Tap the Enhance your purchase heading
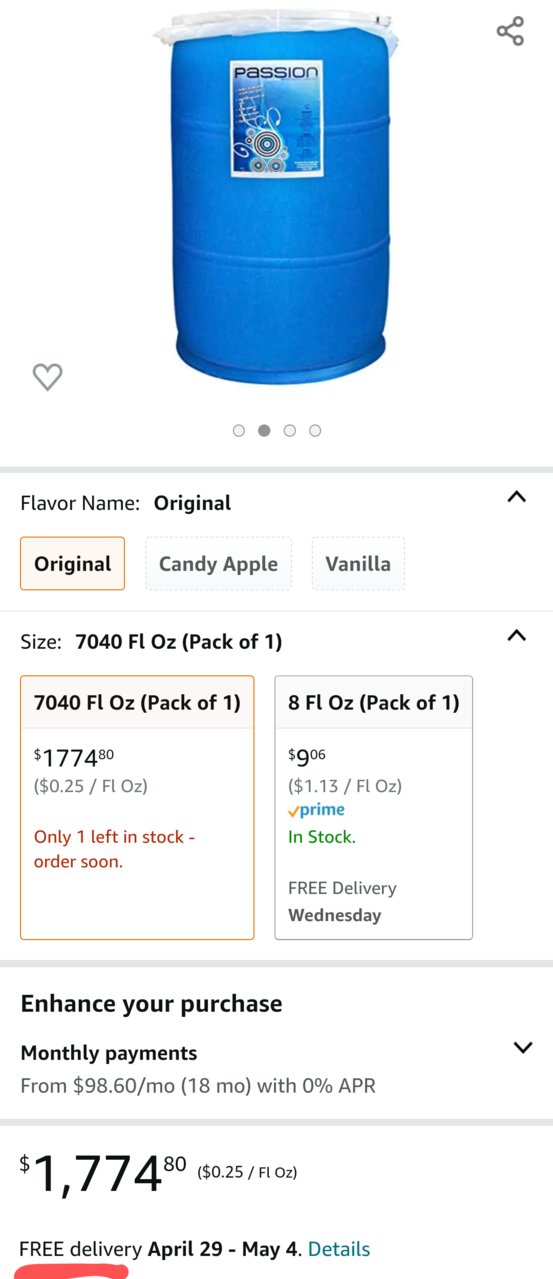Screen dimensions: 553x1279 tap(152, 1003)
